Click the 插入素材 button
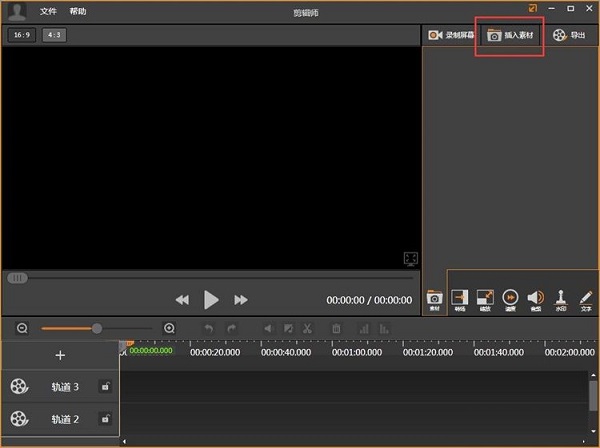Viewport: 600px width, 448px height. click(x=509, y=35)
